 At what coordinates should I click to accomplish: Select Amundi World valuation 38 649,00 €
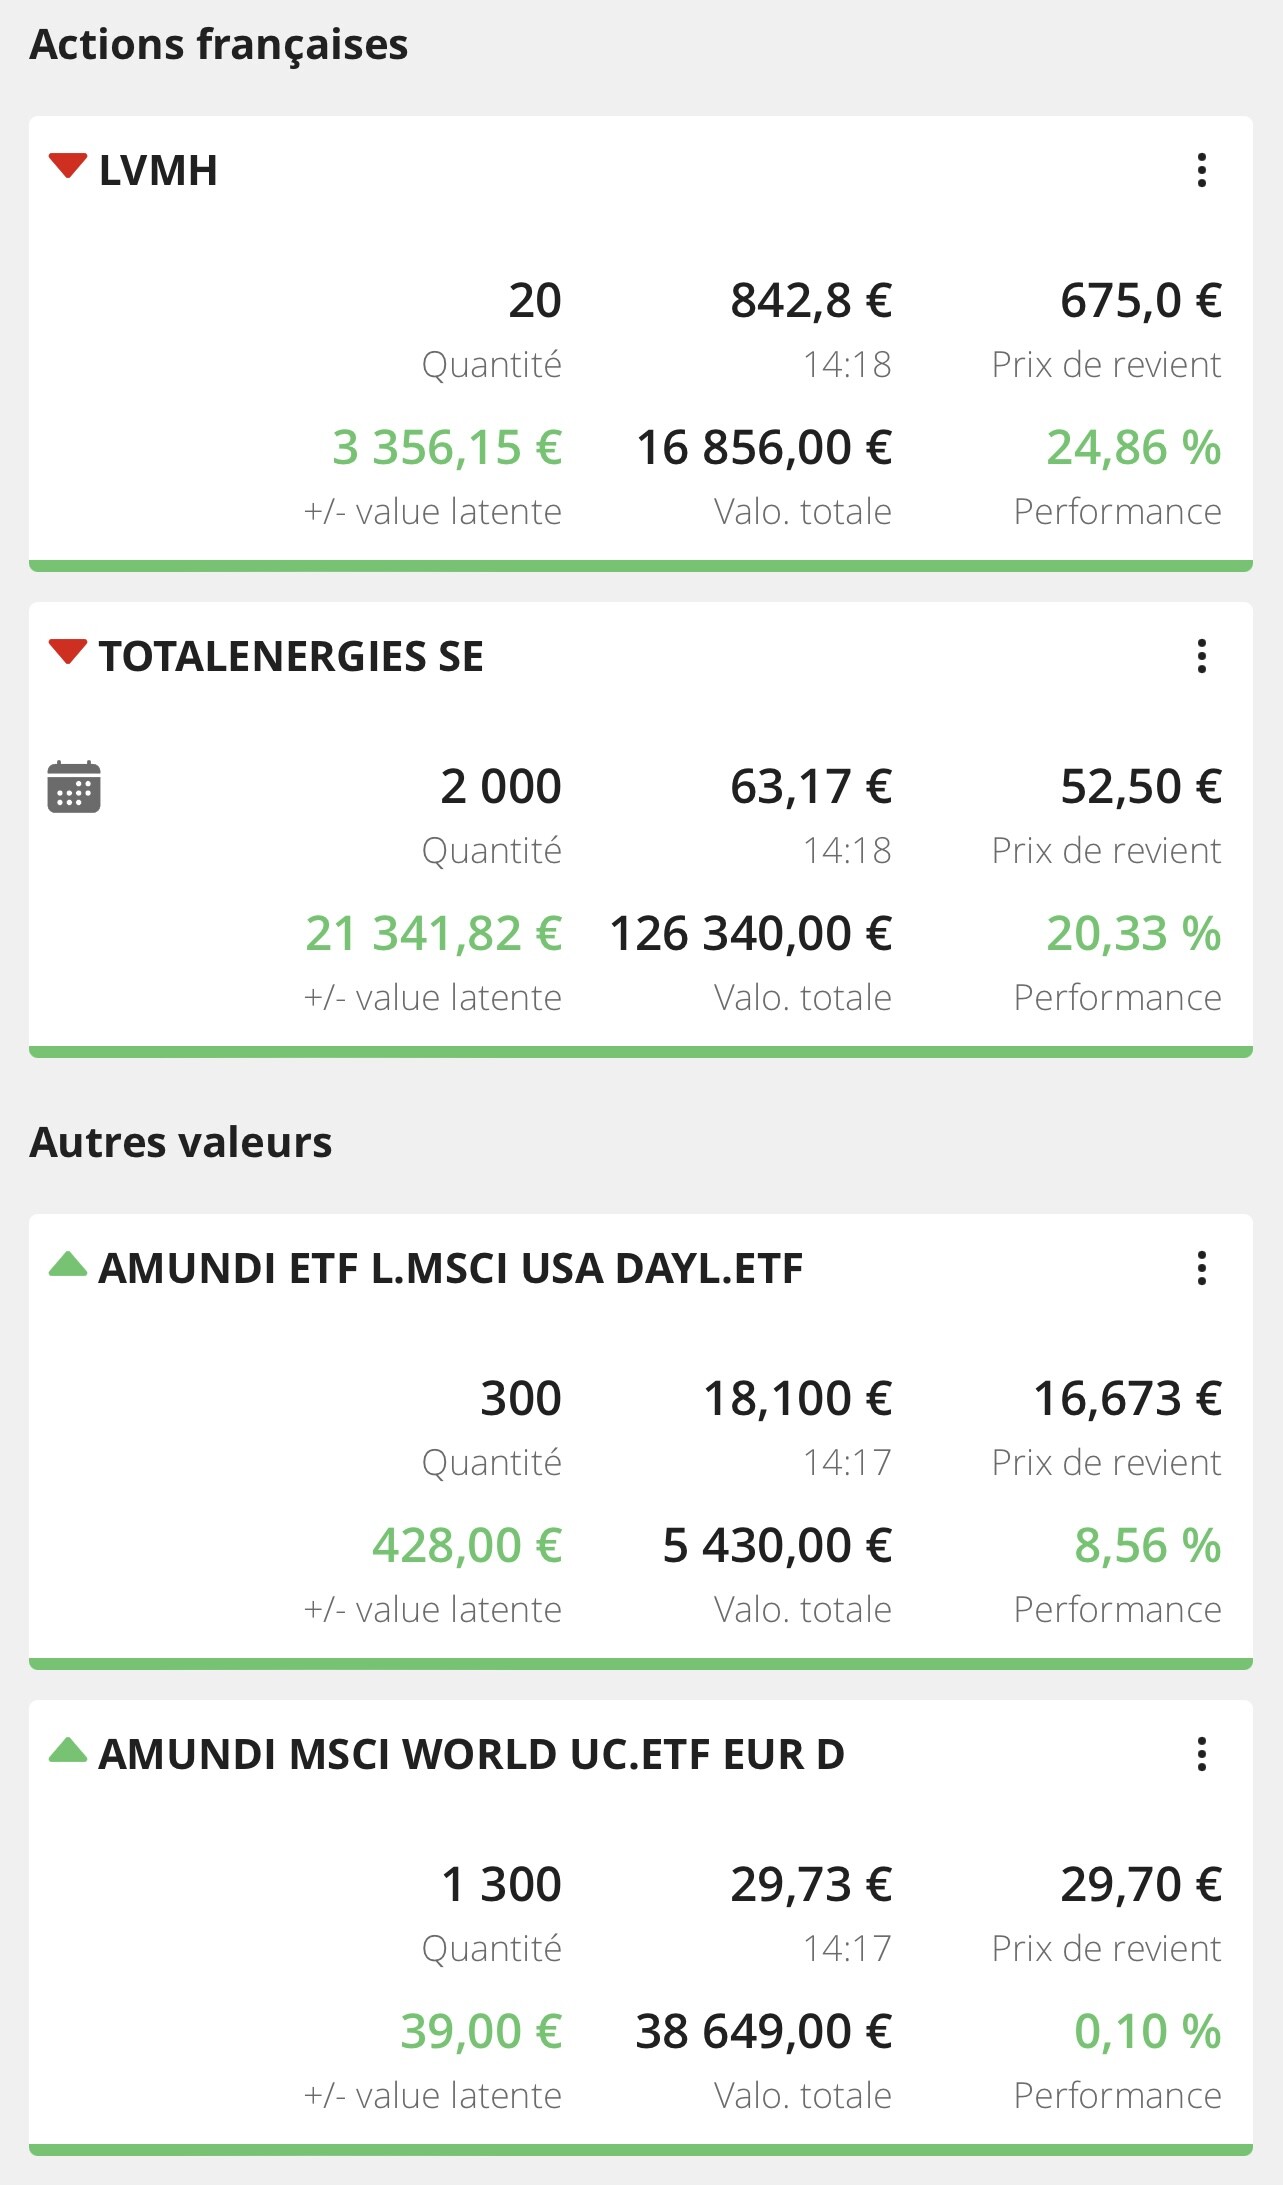click(764, 2031)
